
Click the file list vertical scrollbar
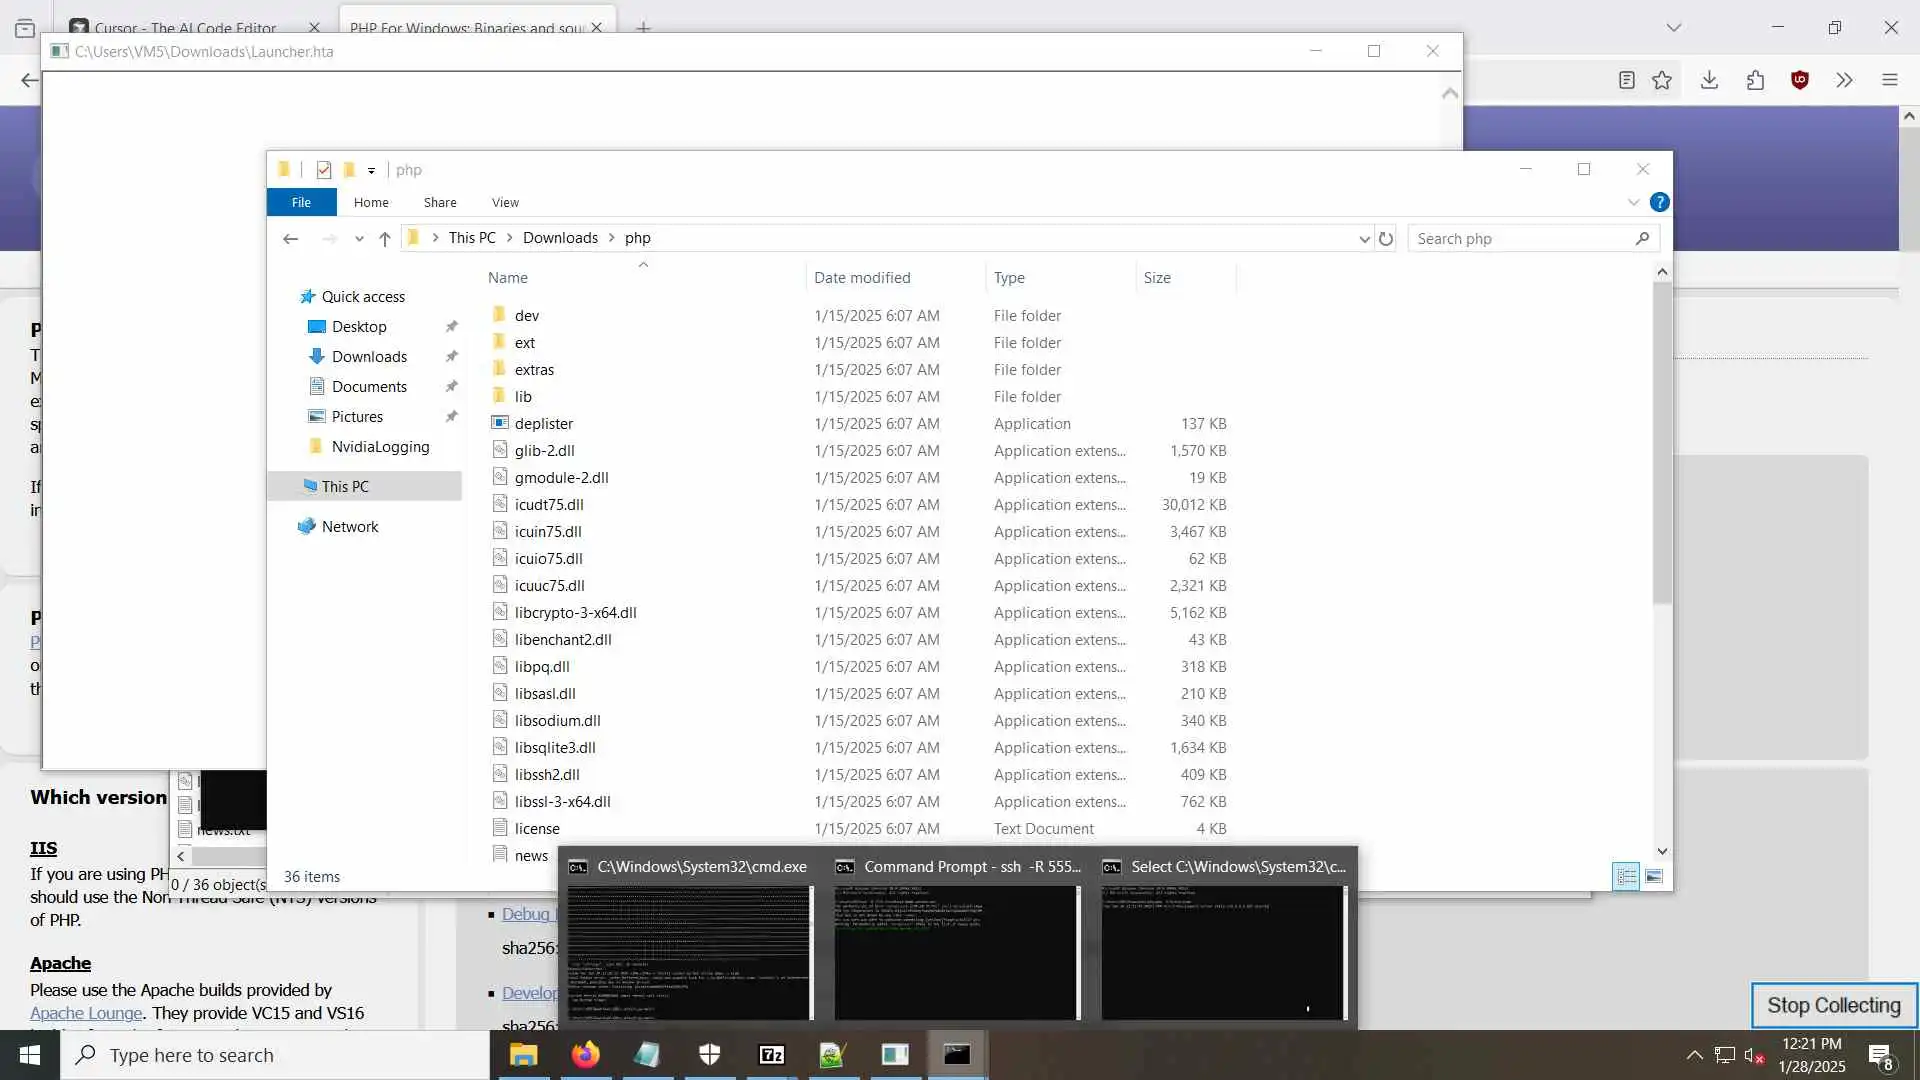(1662, 440)
